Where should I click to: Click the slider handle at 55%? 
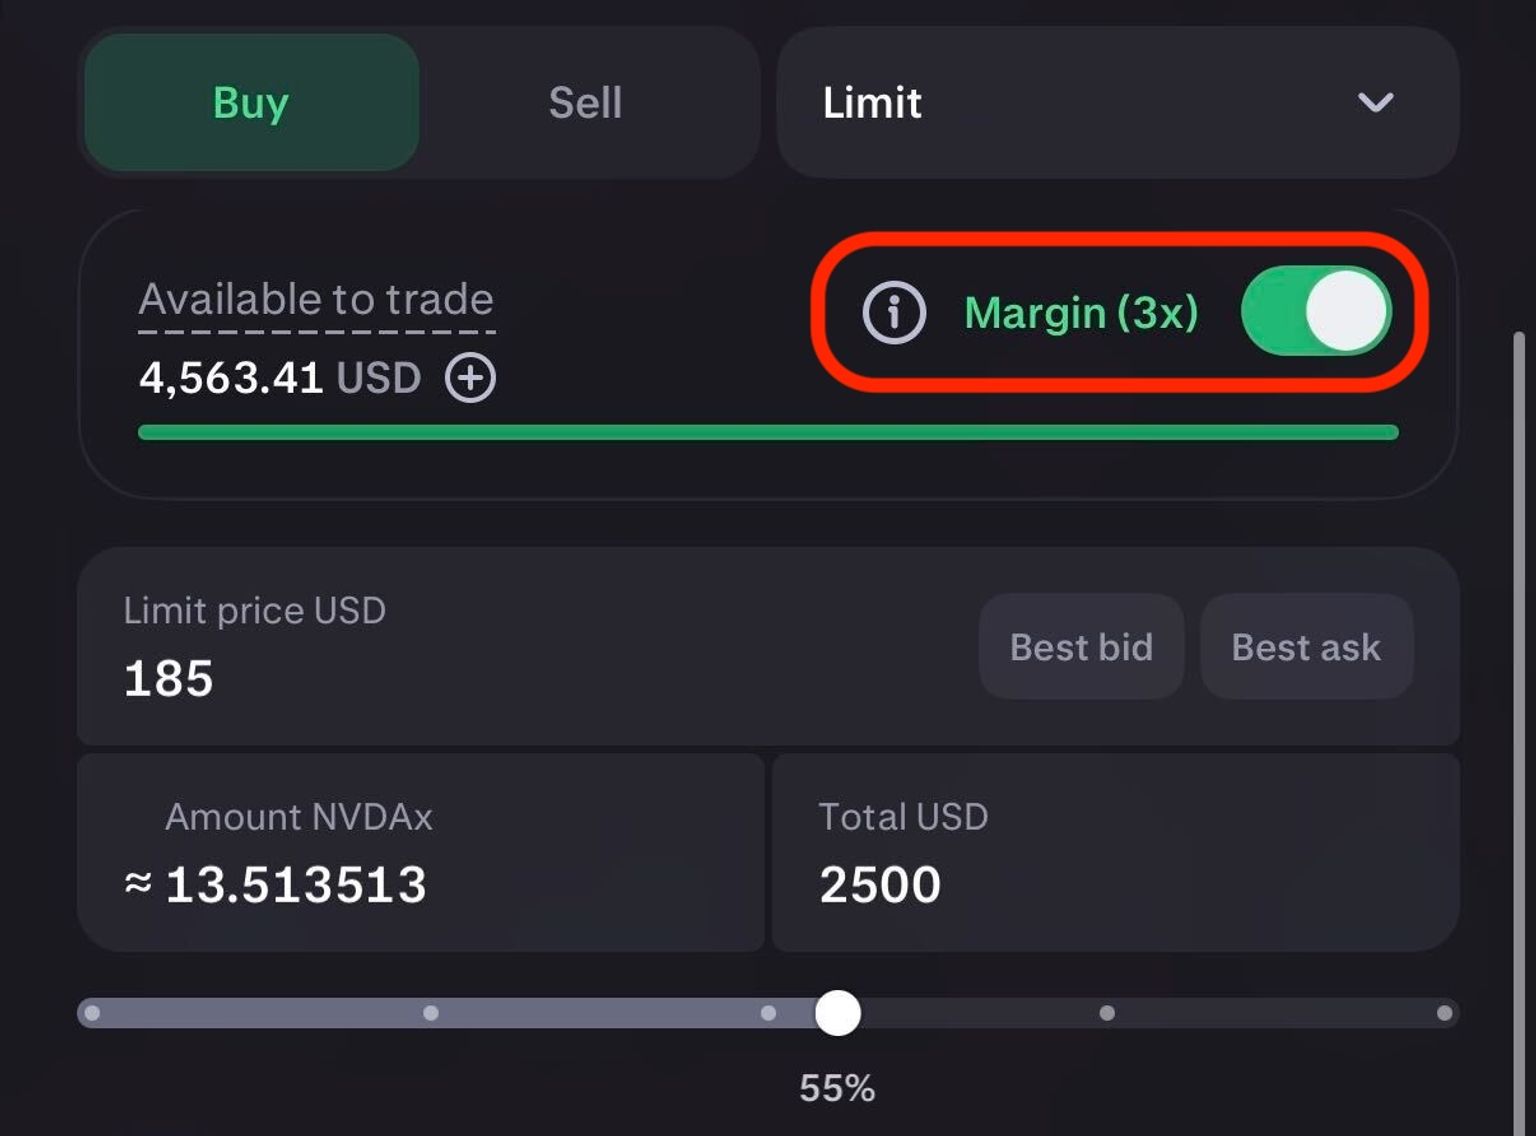(x=837, y=1013)
